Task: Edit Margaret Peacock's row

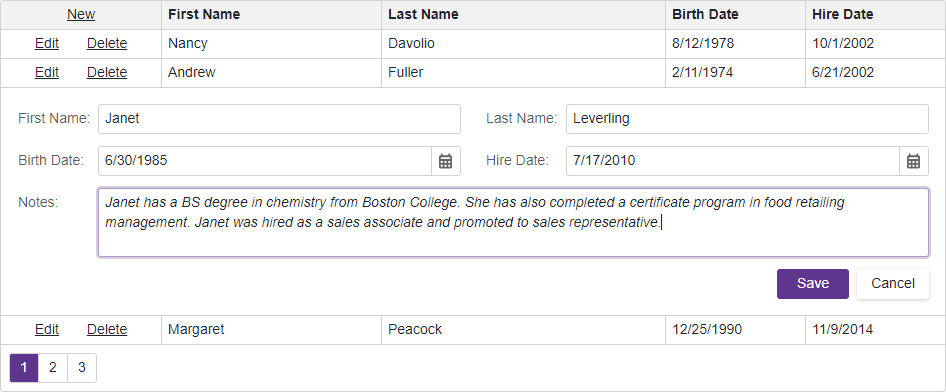Action: pyautogui.click(x=47, y=329)
